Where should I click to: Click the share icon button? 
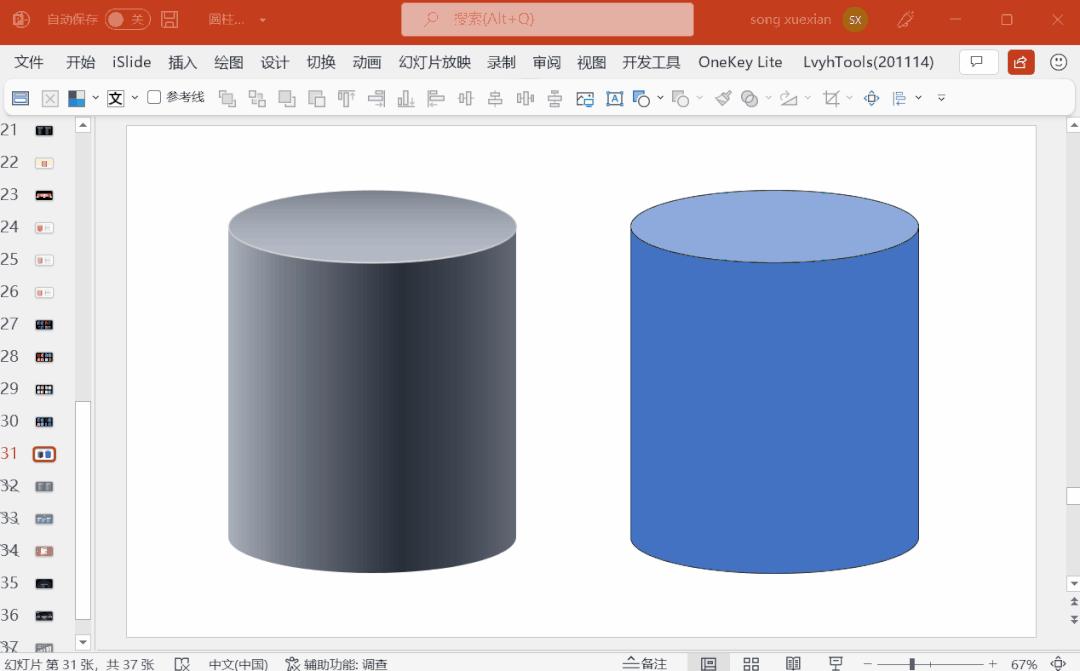pyautogui.click(x=1021, y=62)
